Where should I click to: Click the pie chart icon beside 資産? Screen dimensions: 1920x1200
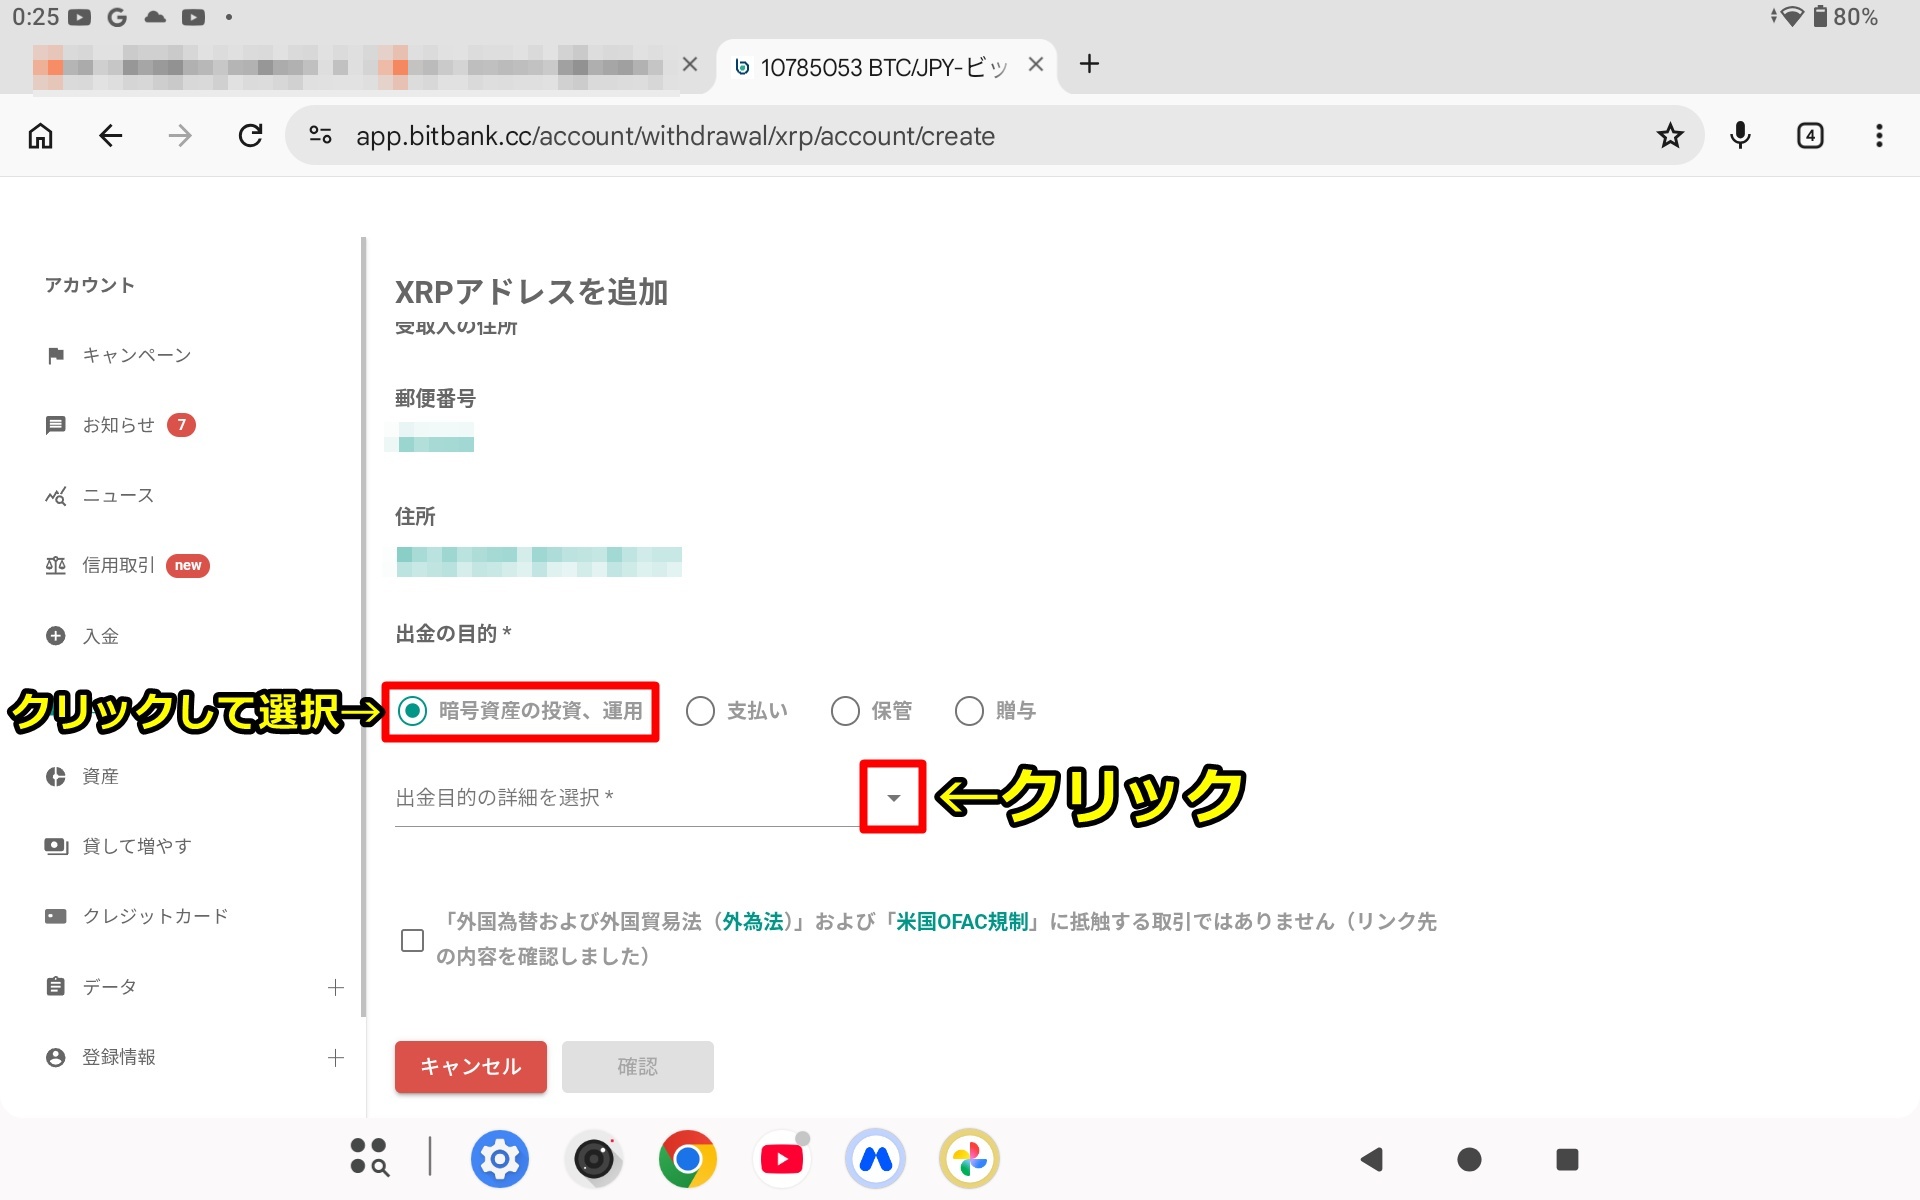pyautogui.click(x=56, y=776)
